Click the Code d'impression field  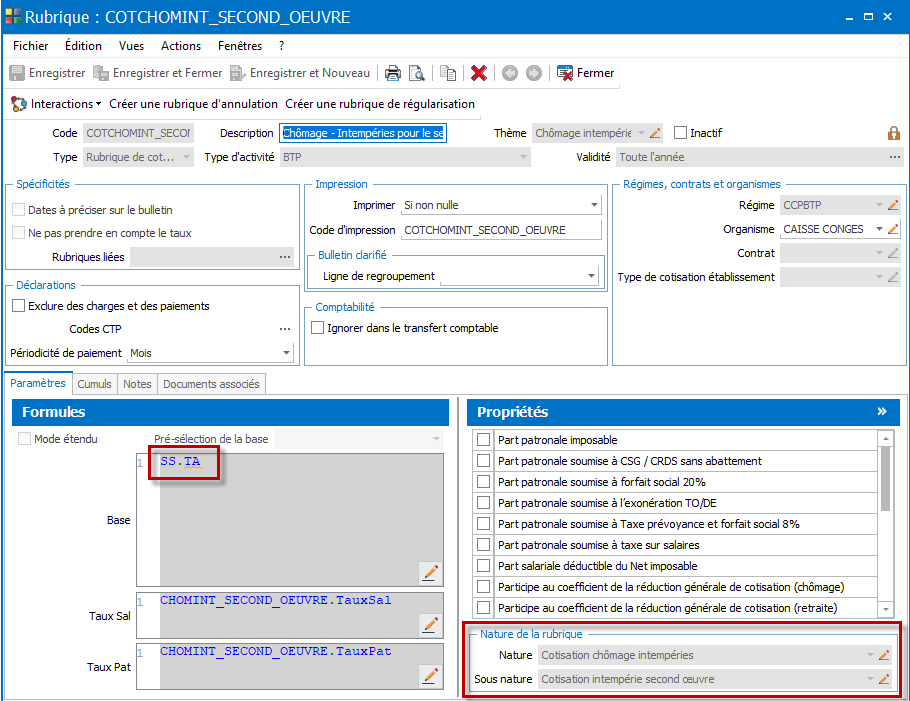pyautogui.click(x=501, y=230)
